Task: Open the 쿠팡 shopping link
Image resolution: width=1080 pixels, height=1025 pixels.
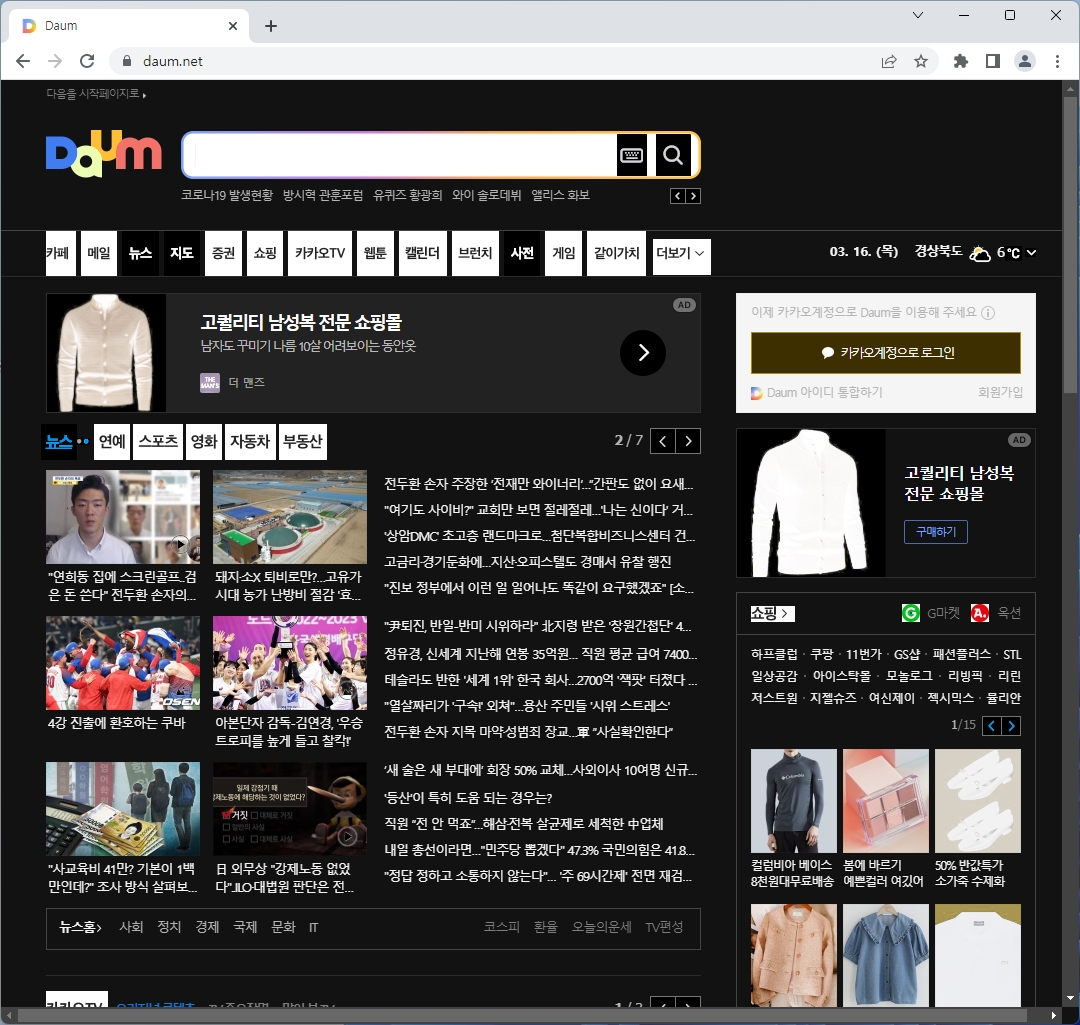Action: [x=821, y=654]
